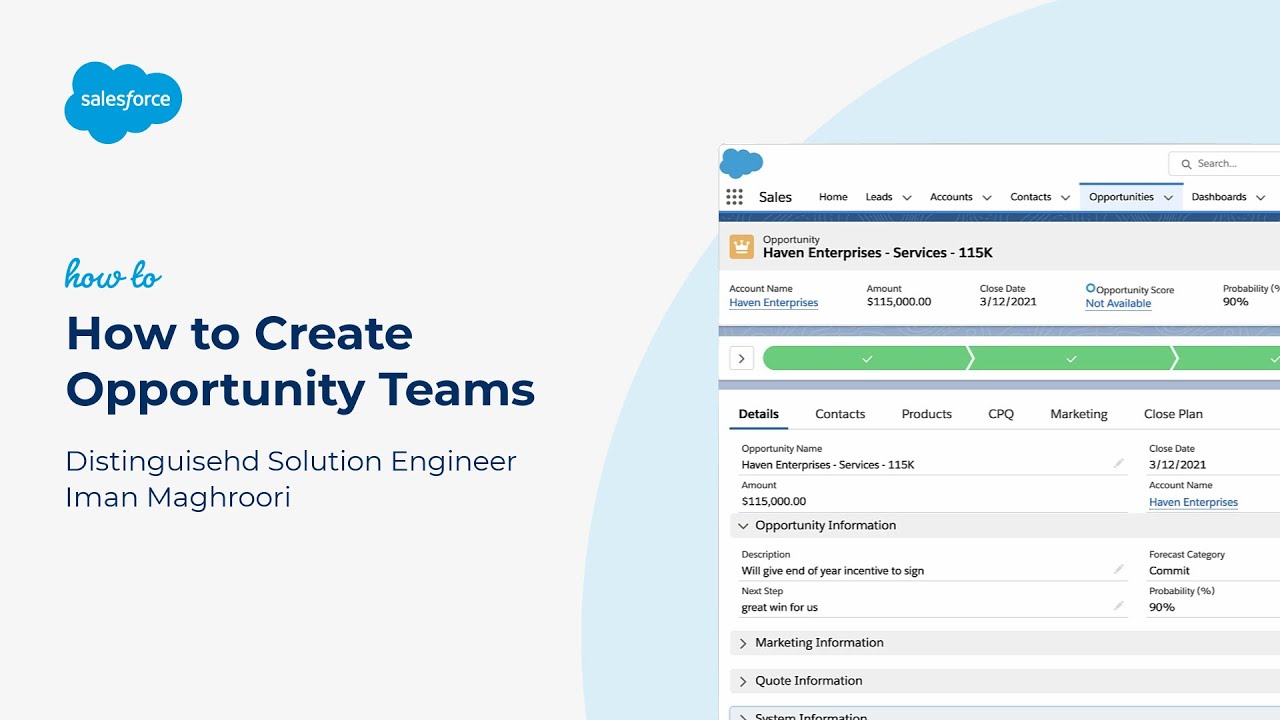Click the 90% value under Probability (%) field
Image resolution: width=1280 pixels, height=720 pixels.
coord(1162,607)
